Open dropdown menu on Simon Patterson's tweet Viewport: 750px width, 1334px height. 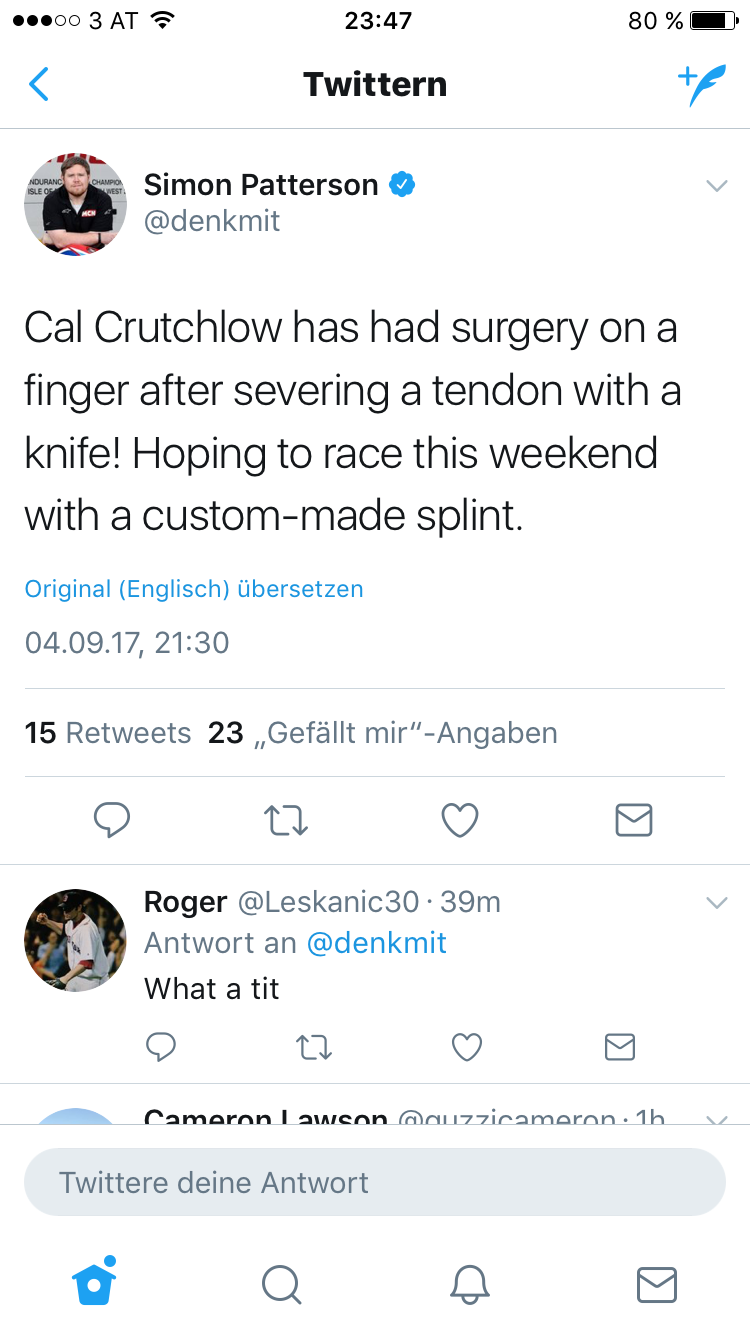click(716, 186)
